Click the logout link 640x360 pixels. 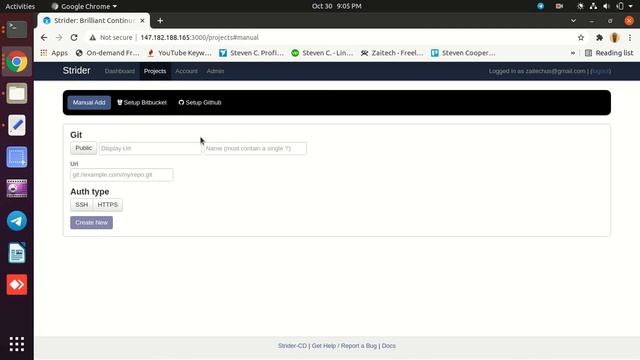coord(600,71)
